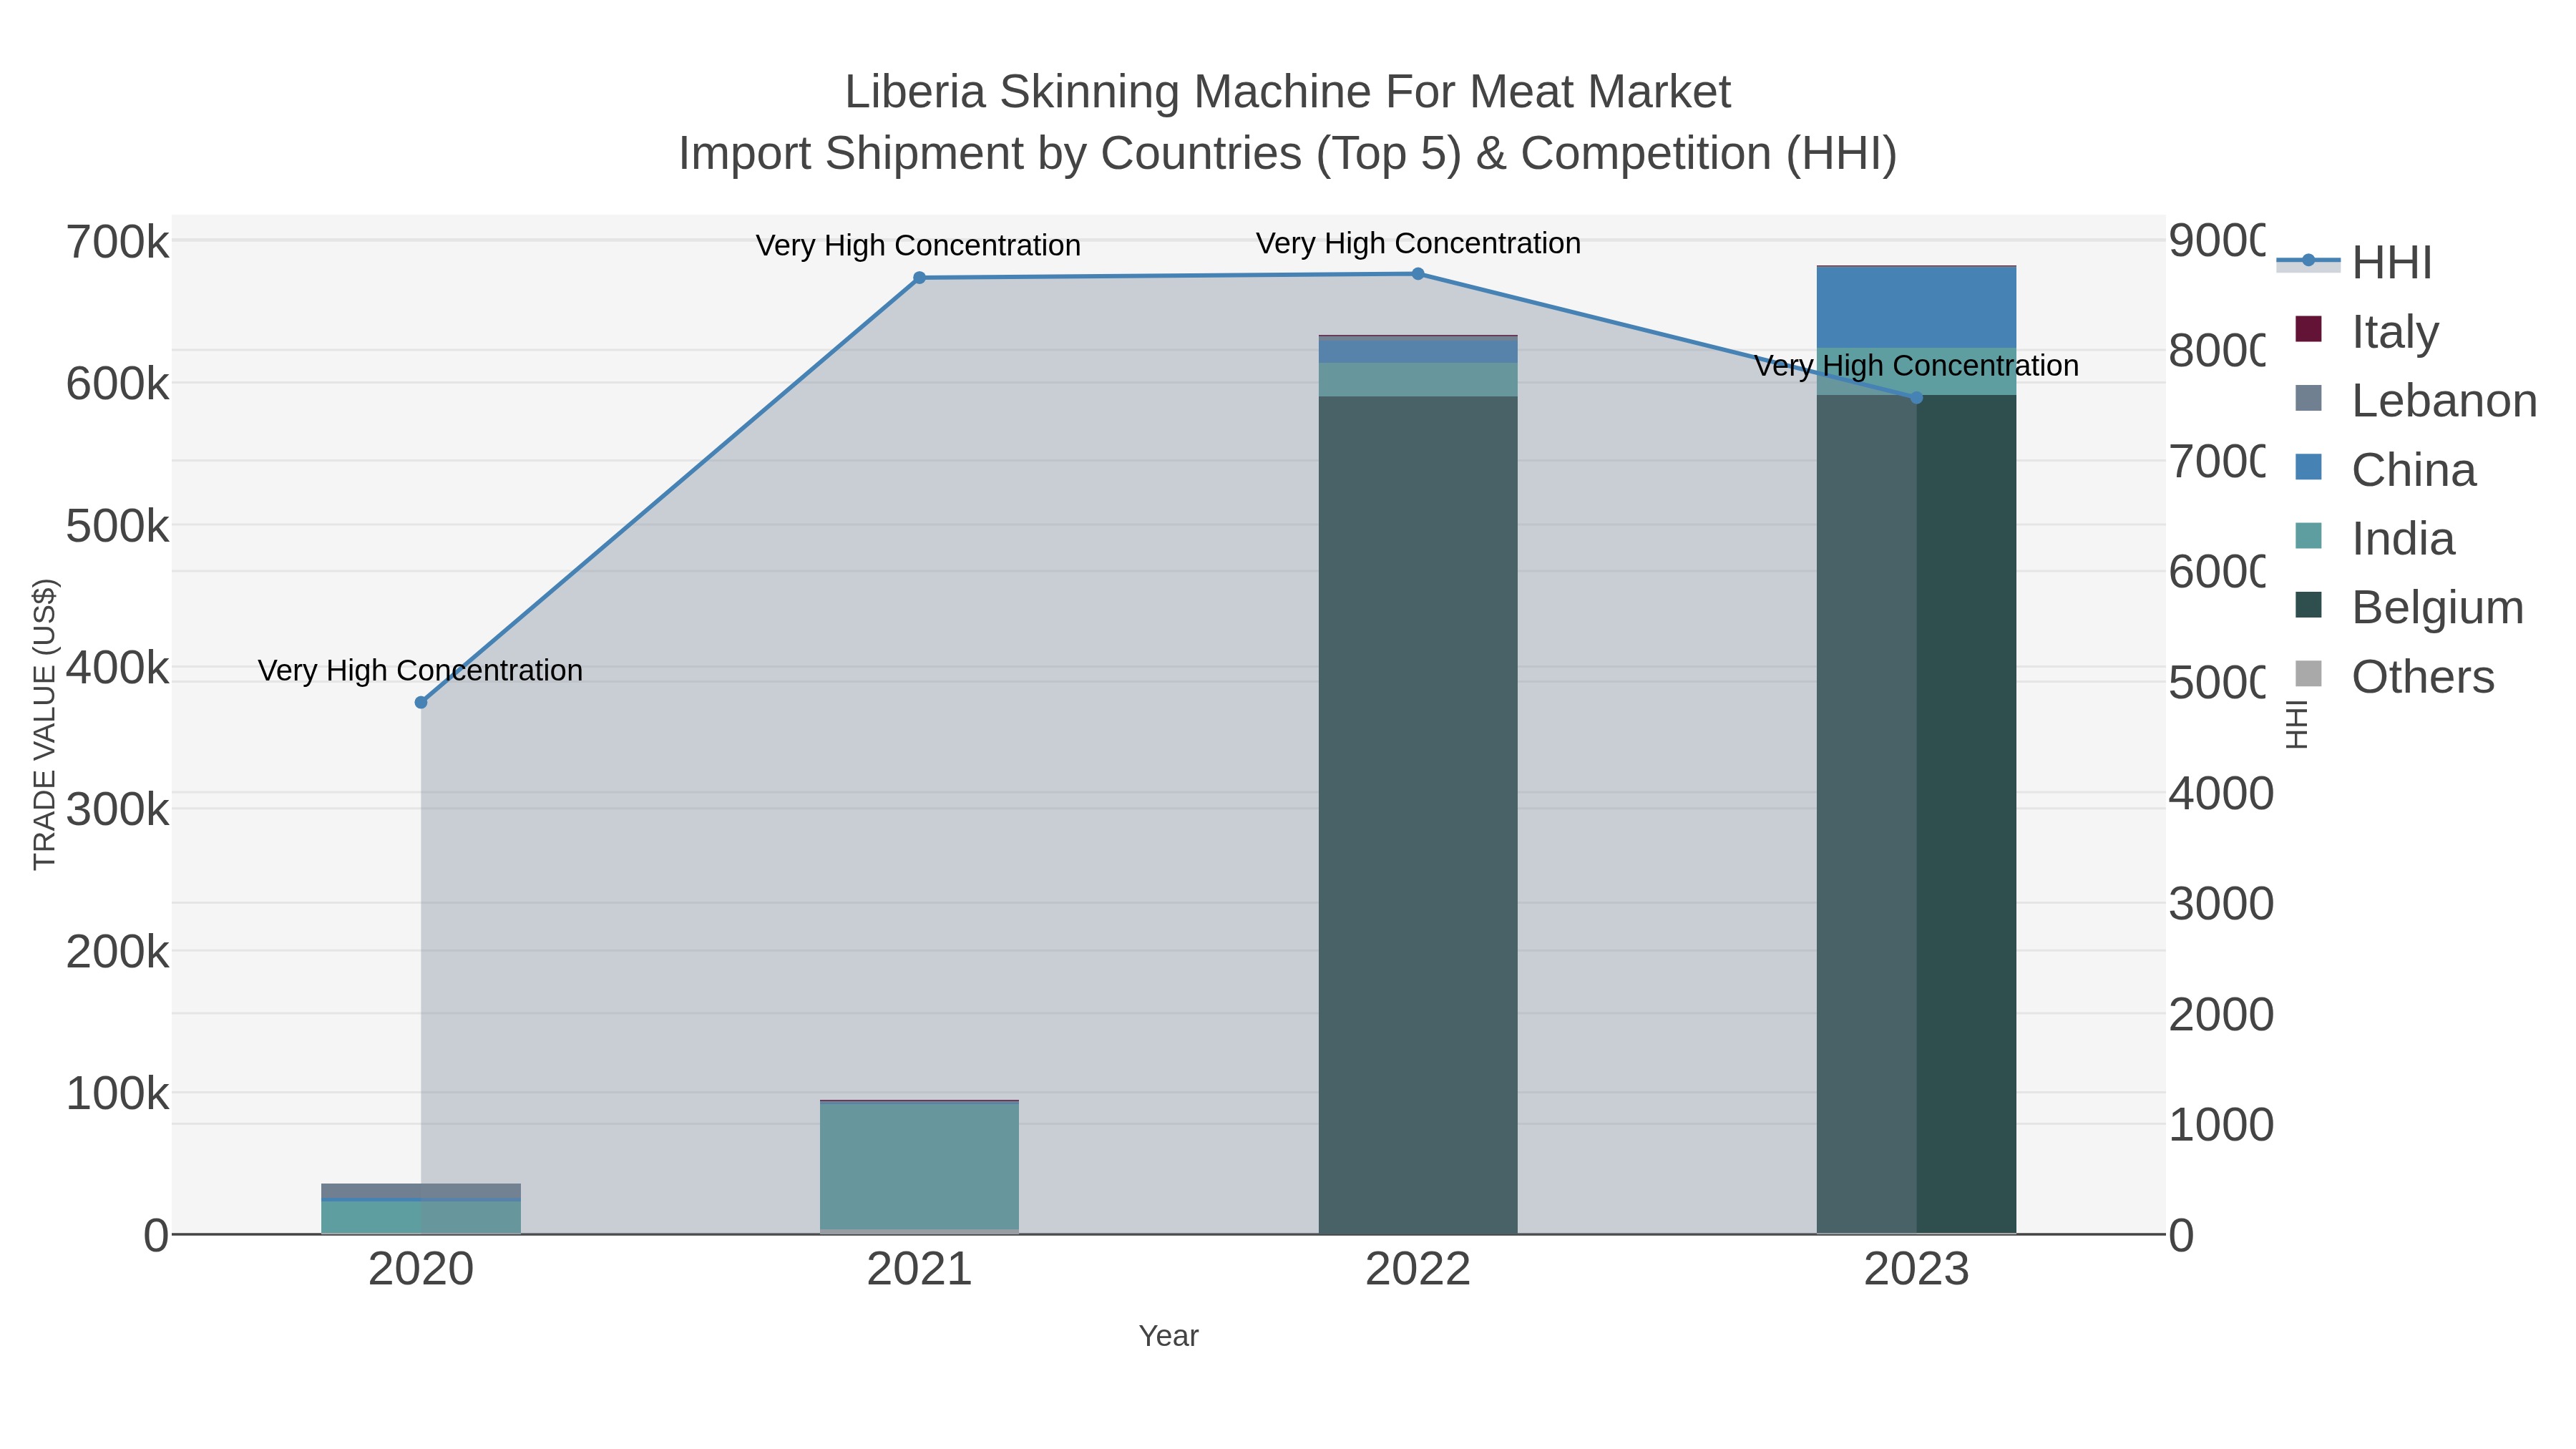
Task: Click the 2022 x-axis label
Action: (x=1418, y=1270)
